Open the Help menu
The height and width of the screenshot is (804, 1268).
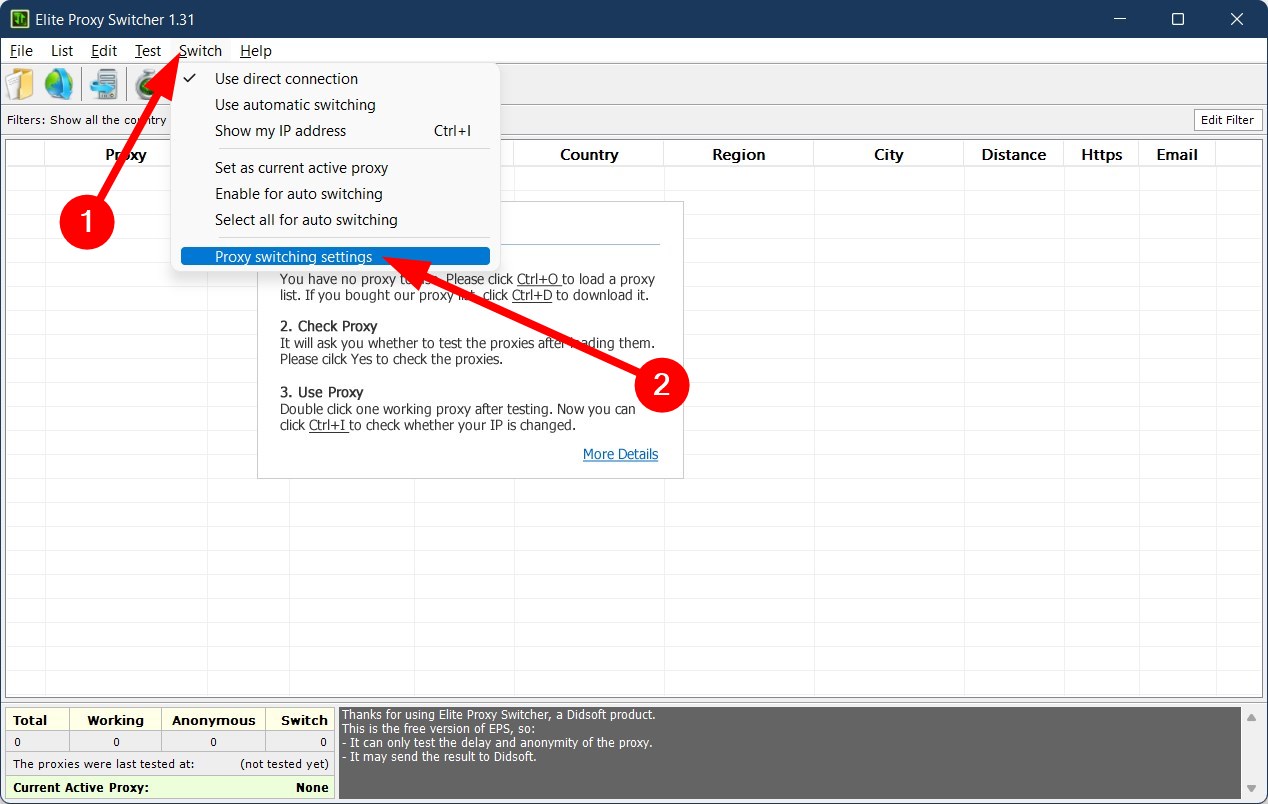(256, 51)
